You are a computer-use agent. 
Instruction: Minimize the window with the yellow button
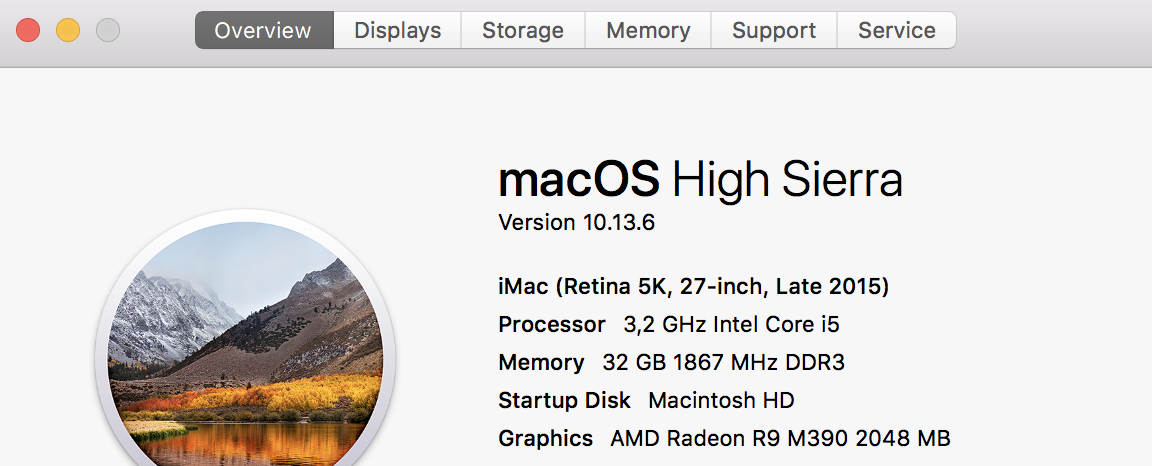68,30
